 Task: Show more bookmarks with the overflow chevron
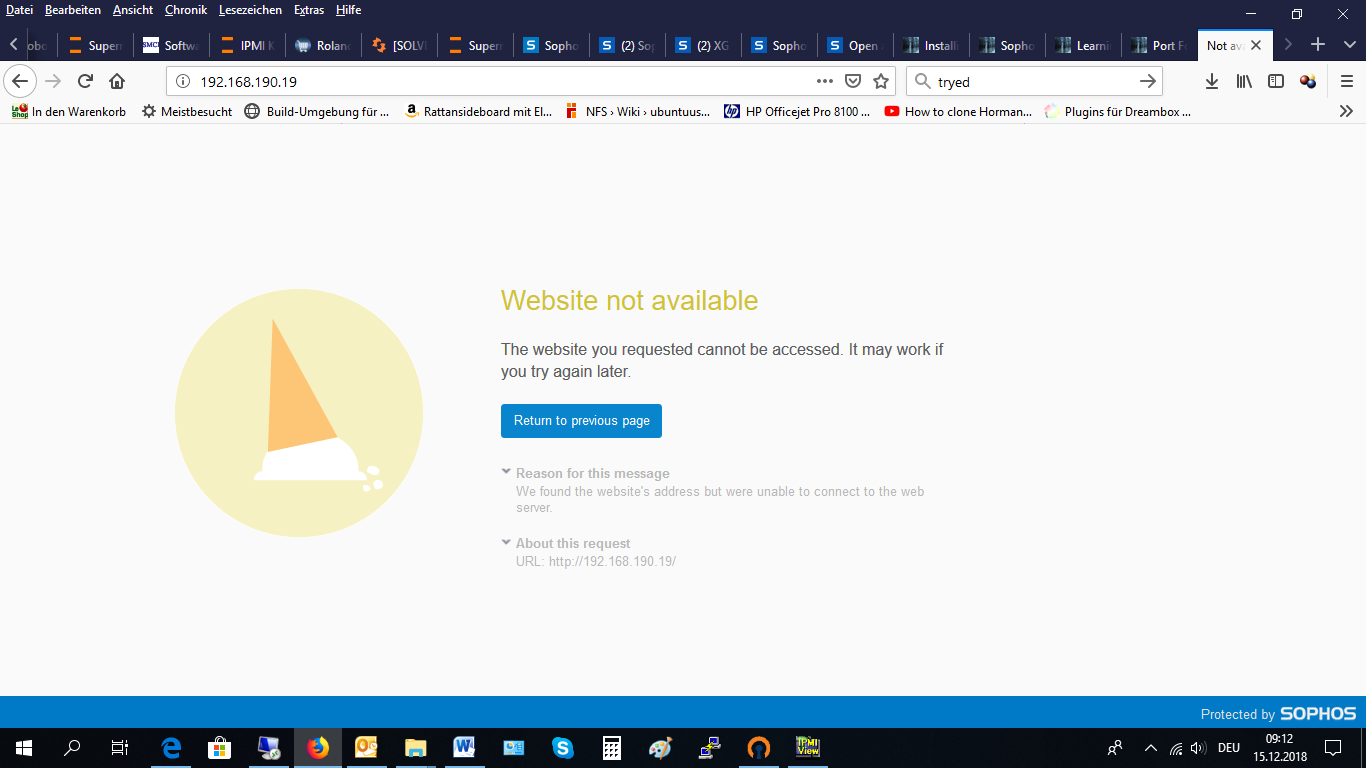pyautogui.click(x=1346, y=112)
